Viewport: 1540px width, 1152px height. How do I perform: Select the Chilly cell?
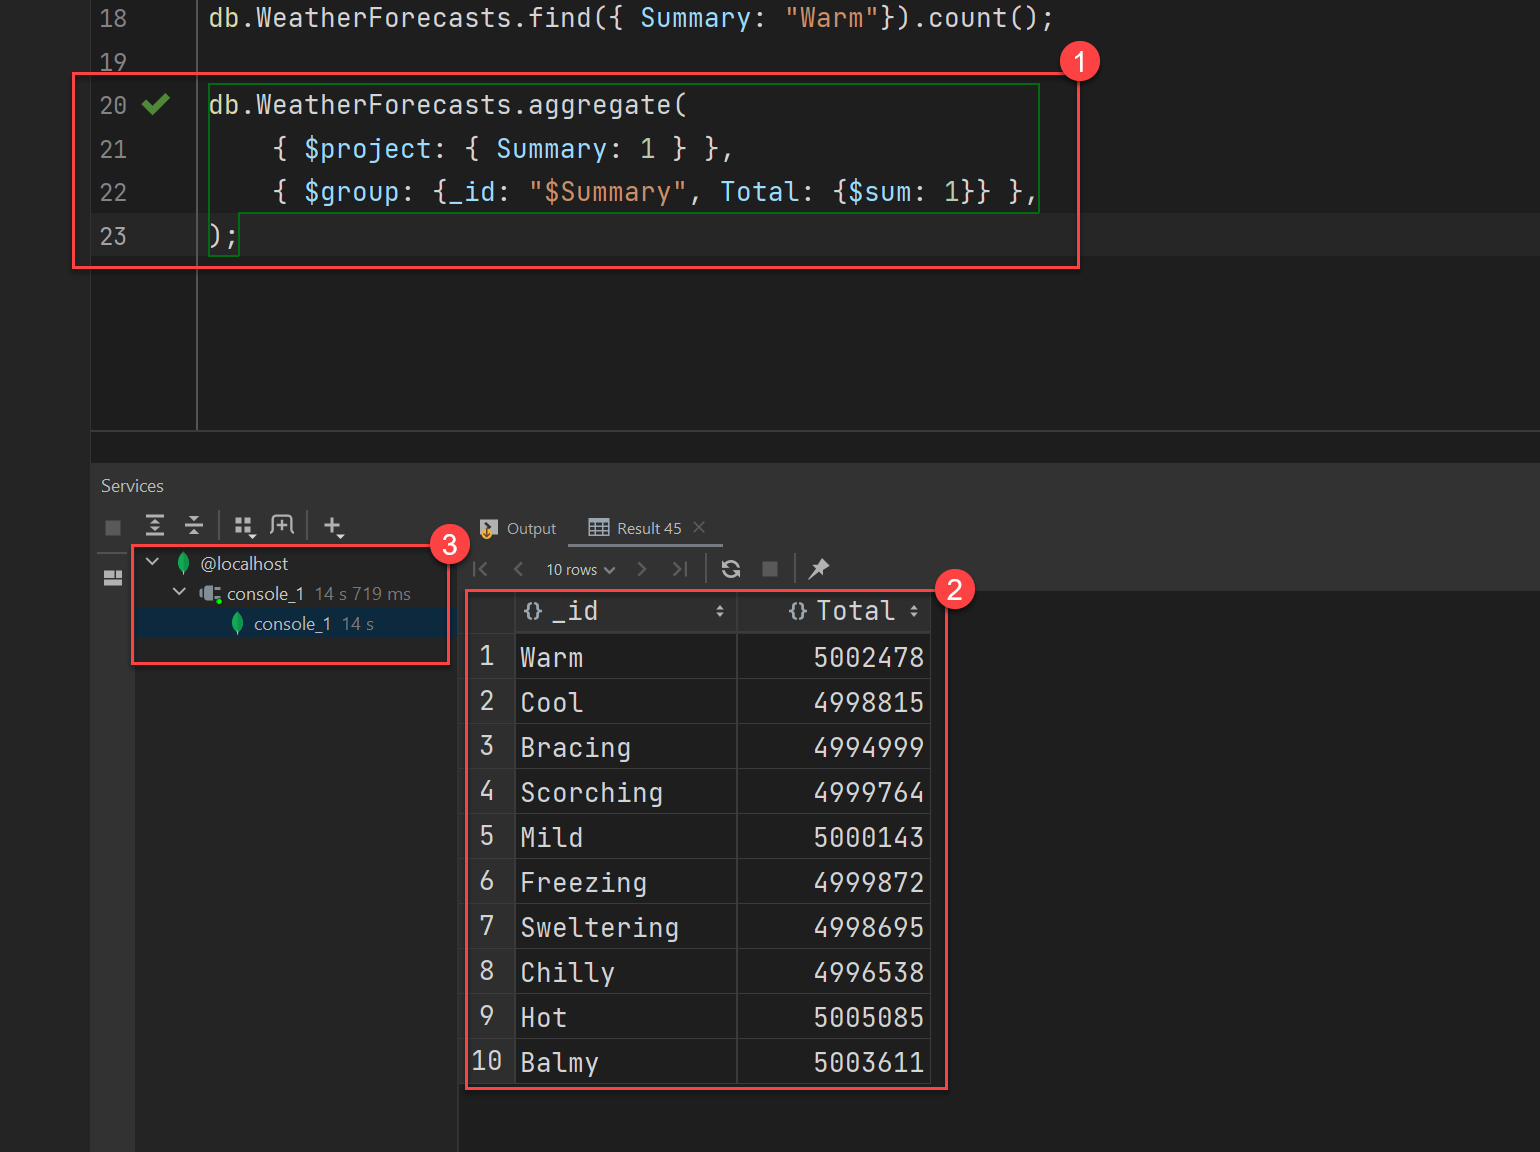(x=626, y=972)
